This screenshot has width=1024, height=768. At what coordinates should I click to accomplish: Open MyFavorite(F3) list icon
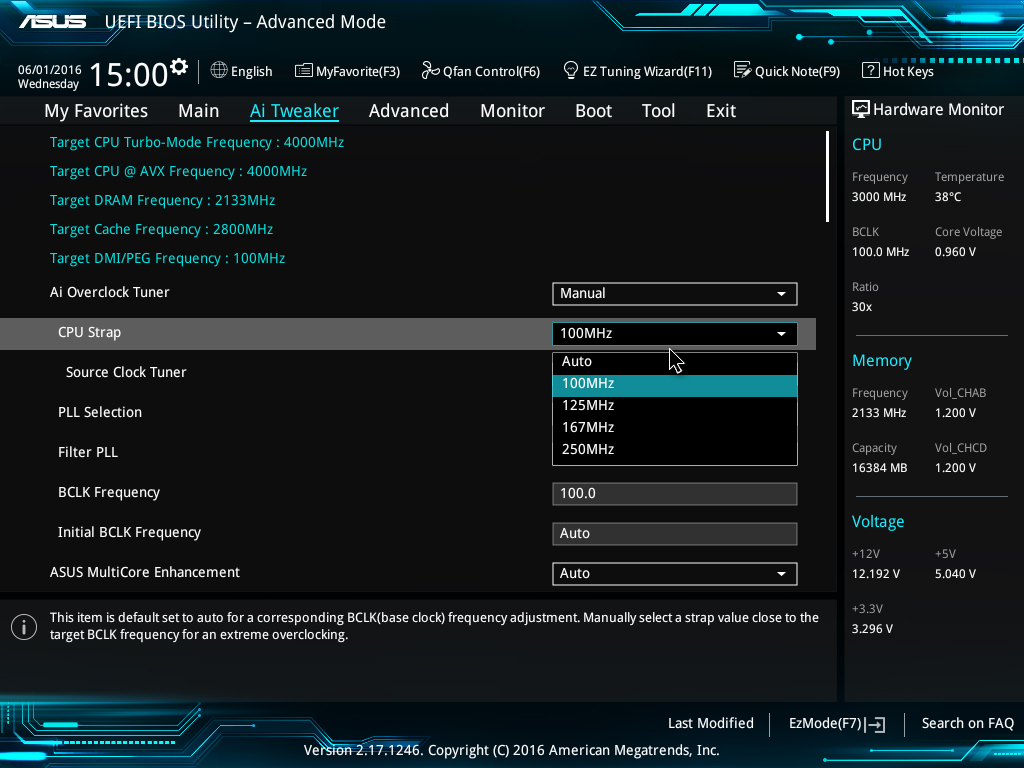coord(304,71)
